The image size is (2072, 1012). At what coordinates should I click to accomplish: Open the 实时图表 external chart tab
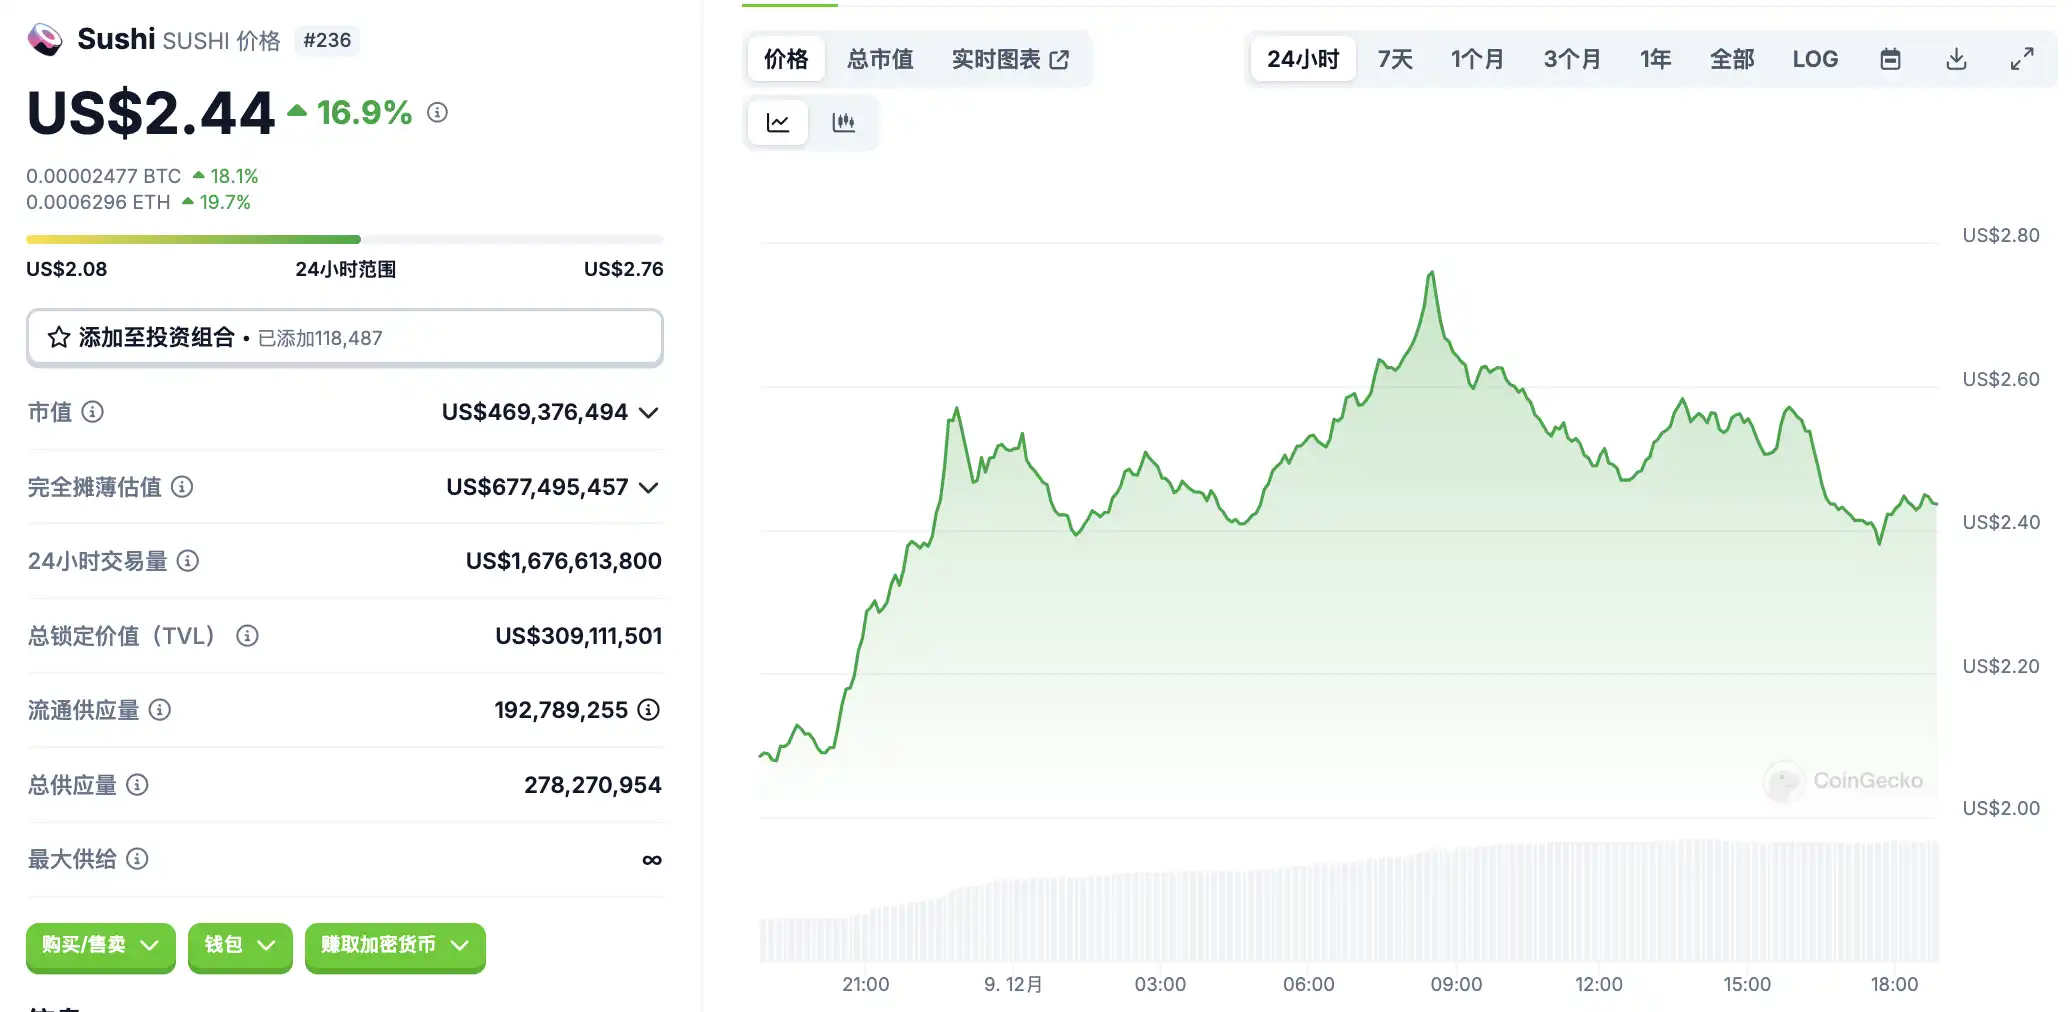[x=1010, y=60]
